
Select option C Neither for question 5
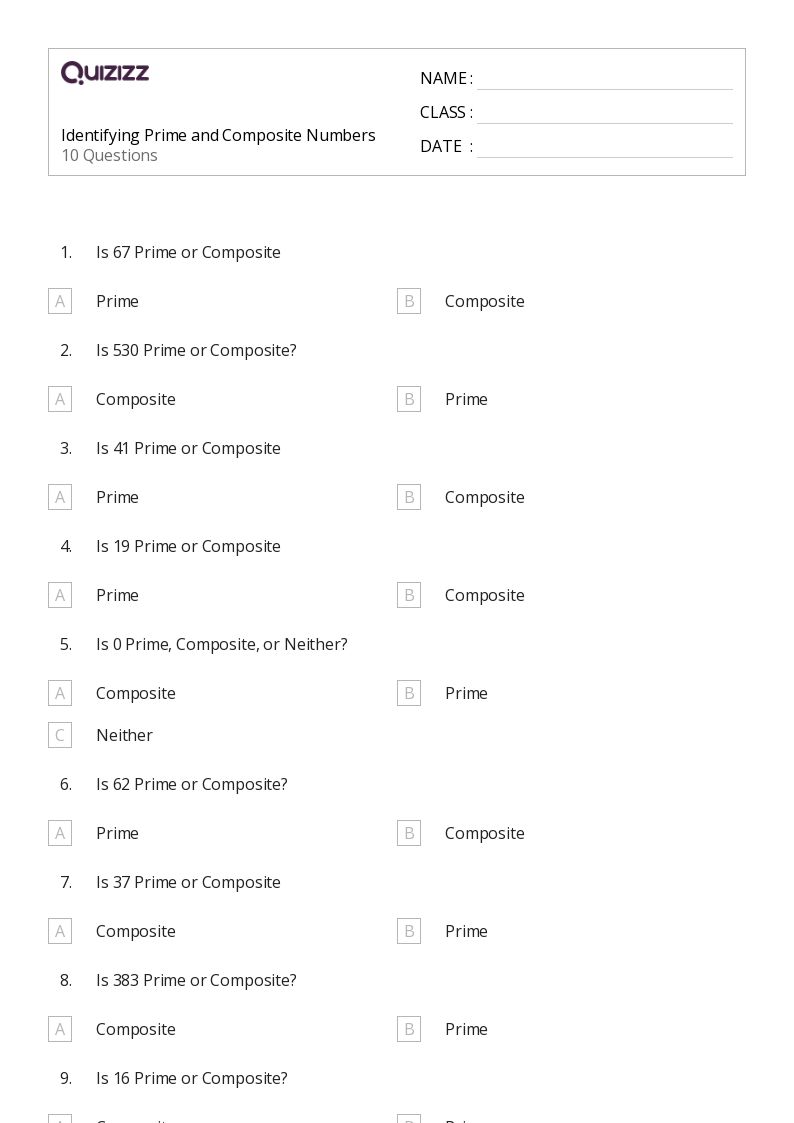(x=60, y=735)
